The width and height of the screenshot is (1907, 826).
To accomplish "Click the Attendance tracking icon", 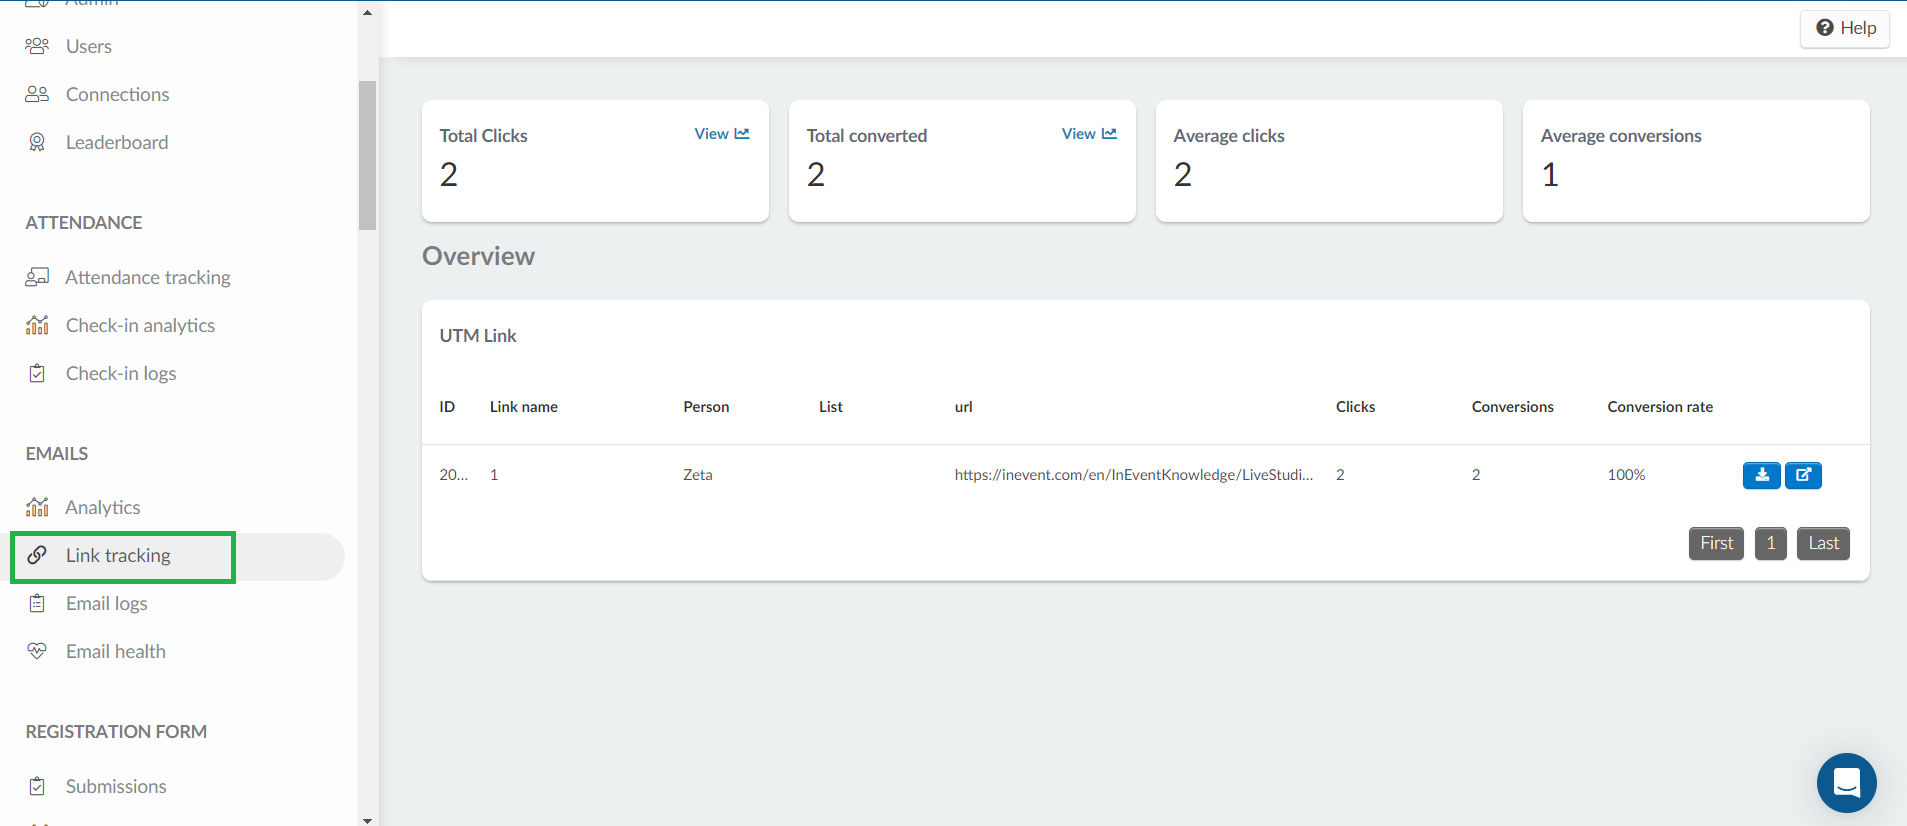I will point(37,277).
